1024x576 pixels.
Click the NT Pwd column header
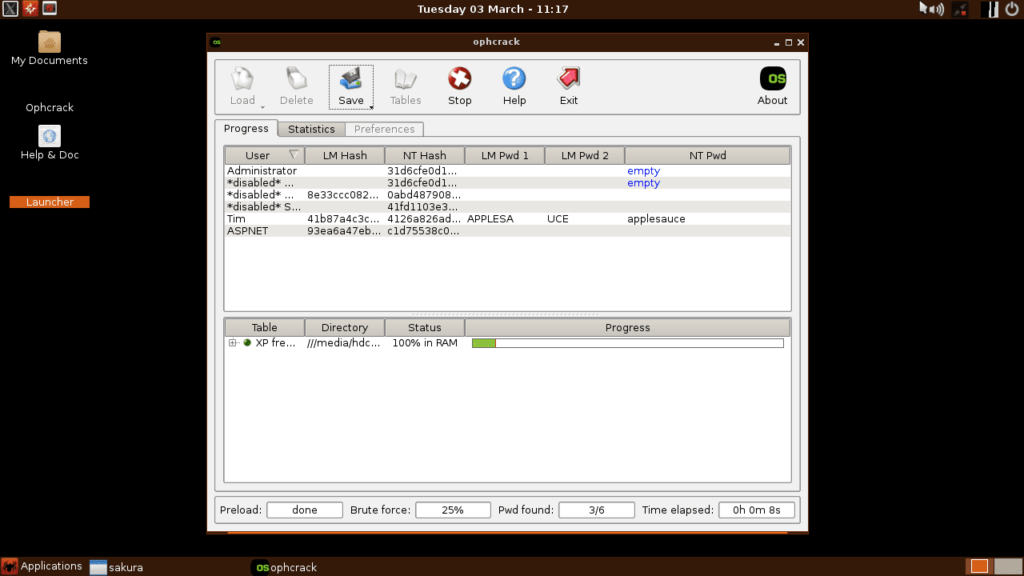pos(707,155)
